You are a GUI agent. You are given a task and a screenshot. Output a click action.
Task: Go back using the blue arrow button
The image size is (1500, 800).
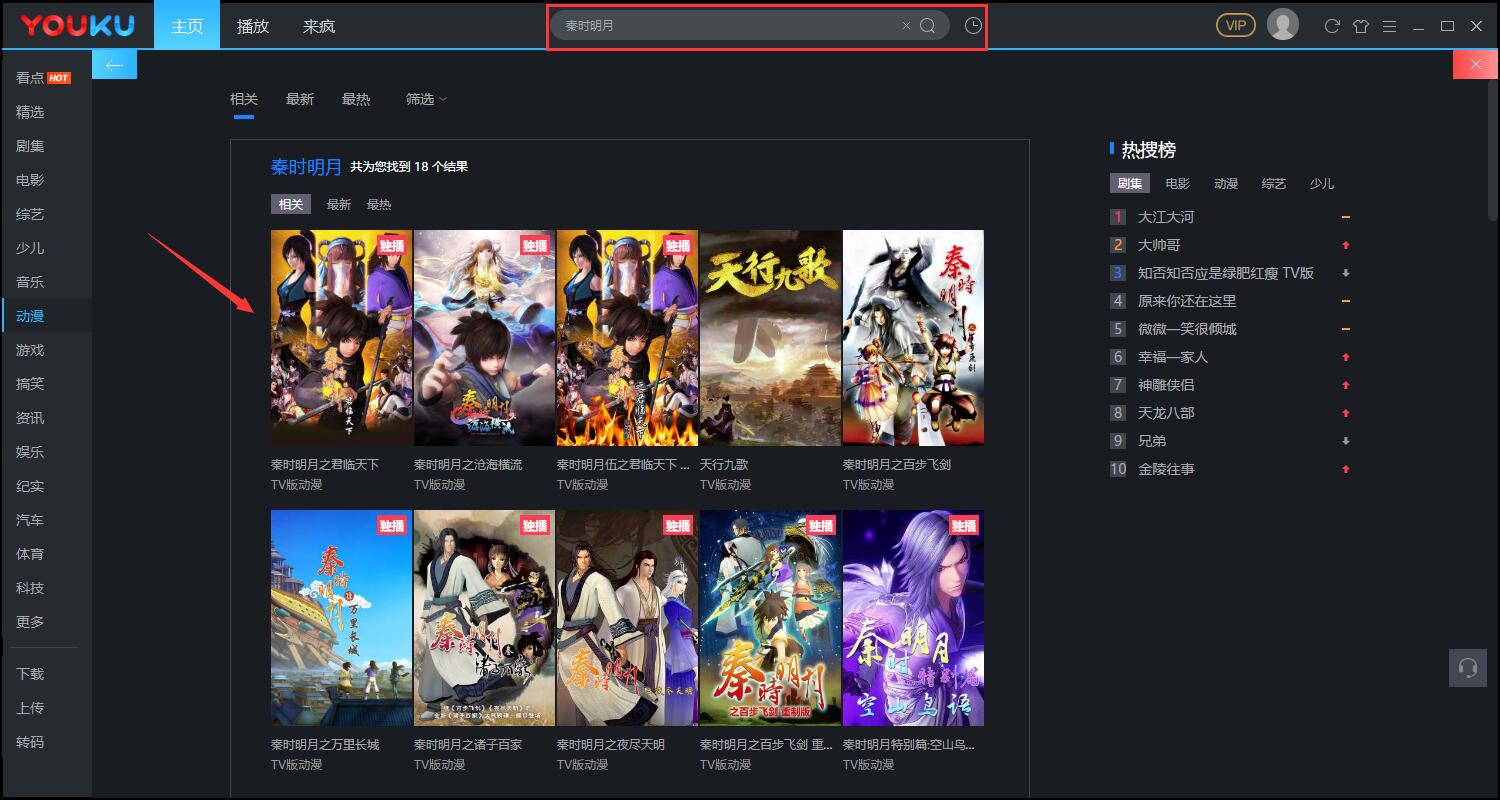tap(114, 63)
